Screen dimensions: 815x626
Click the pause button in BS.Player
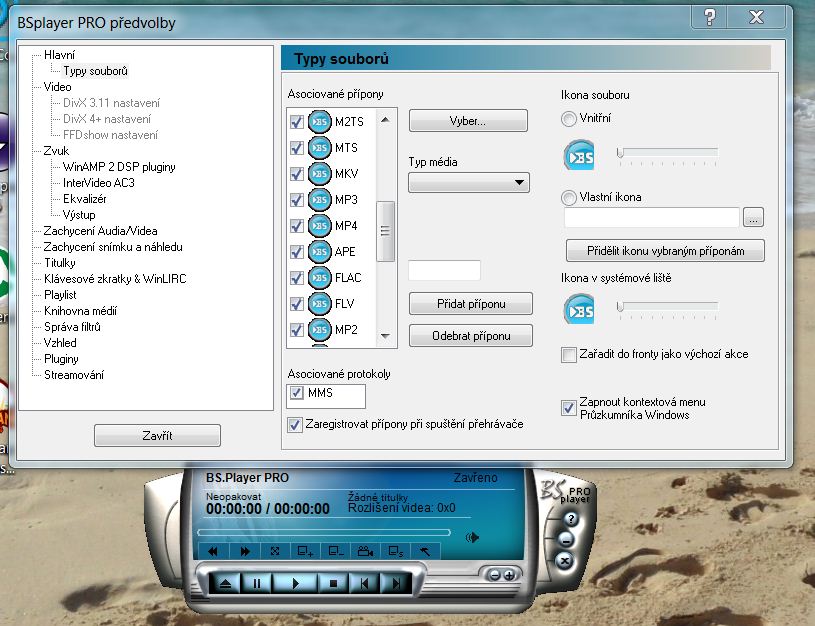(x=256, y=583)
